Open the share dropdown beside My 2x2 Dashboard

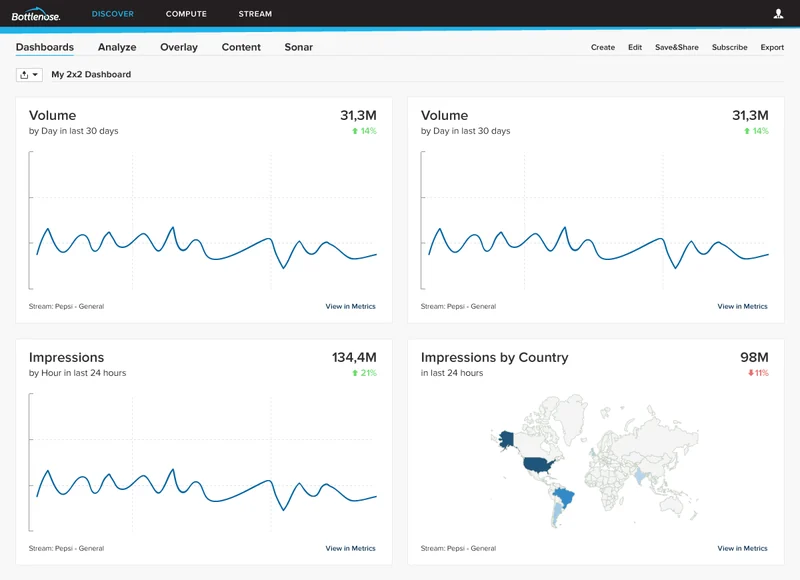(x=29, y=75)
